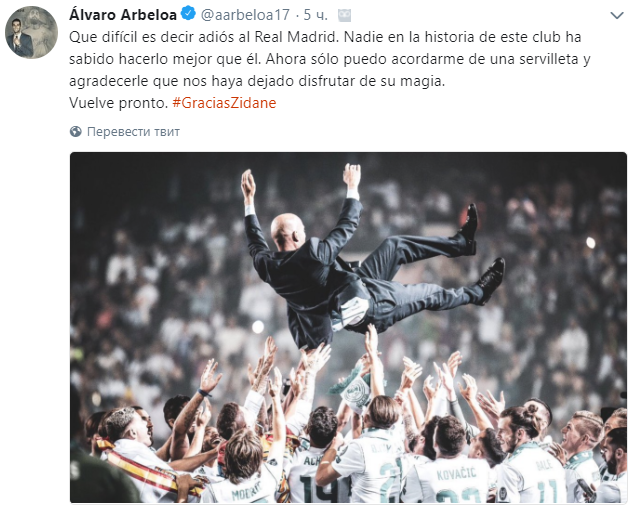Click the text line mentioning 'servilleta'
Image resolution: width=636 pixels, height=510 pixels.
pos(329,59)
